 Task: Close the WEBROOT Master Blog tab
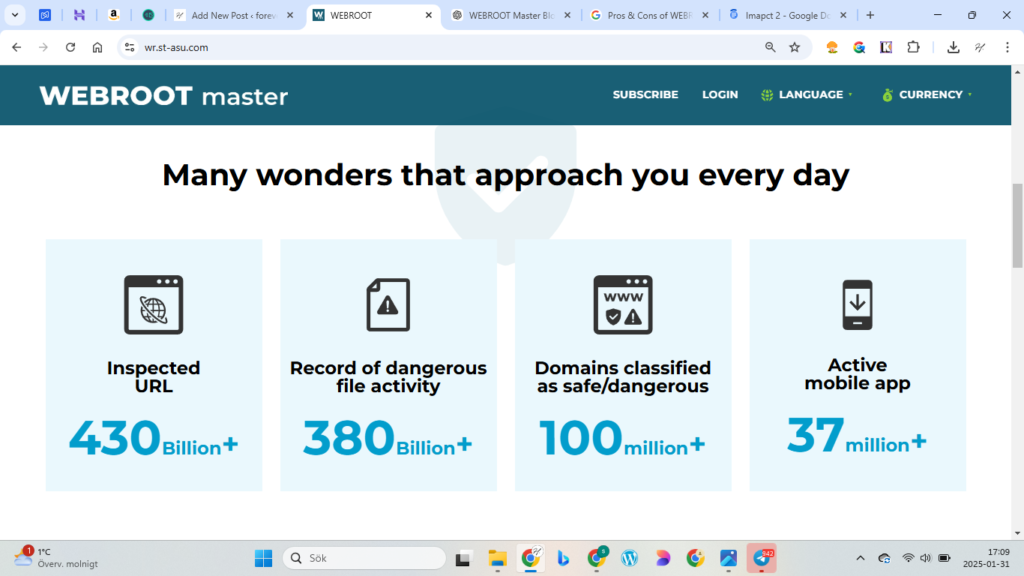[x=567, y=15]
